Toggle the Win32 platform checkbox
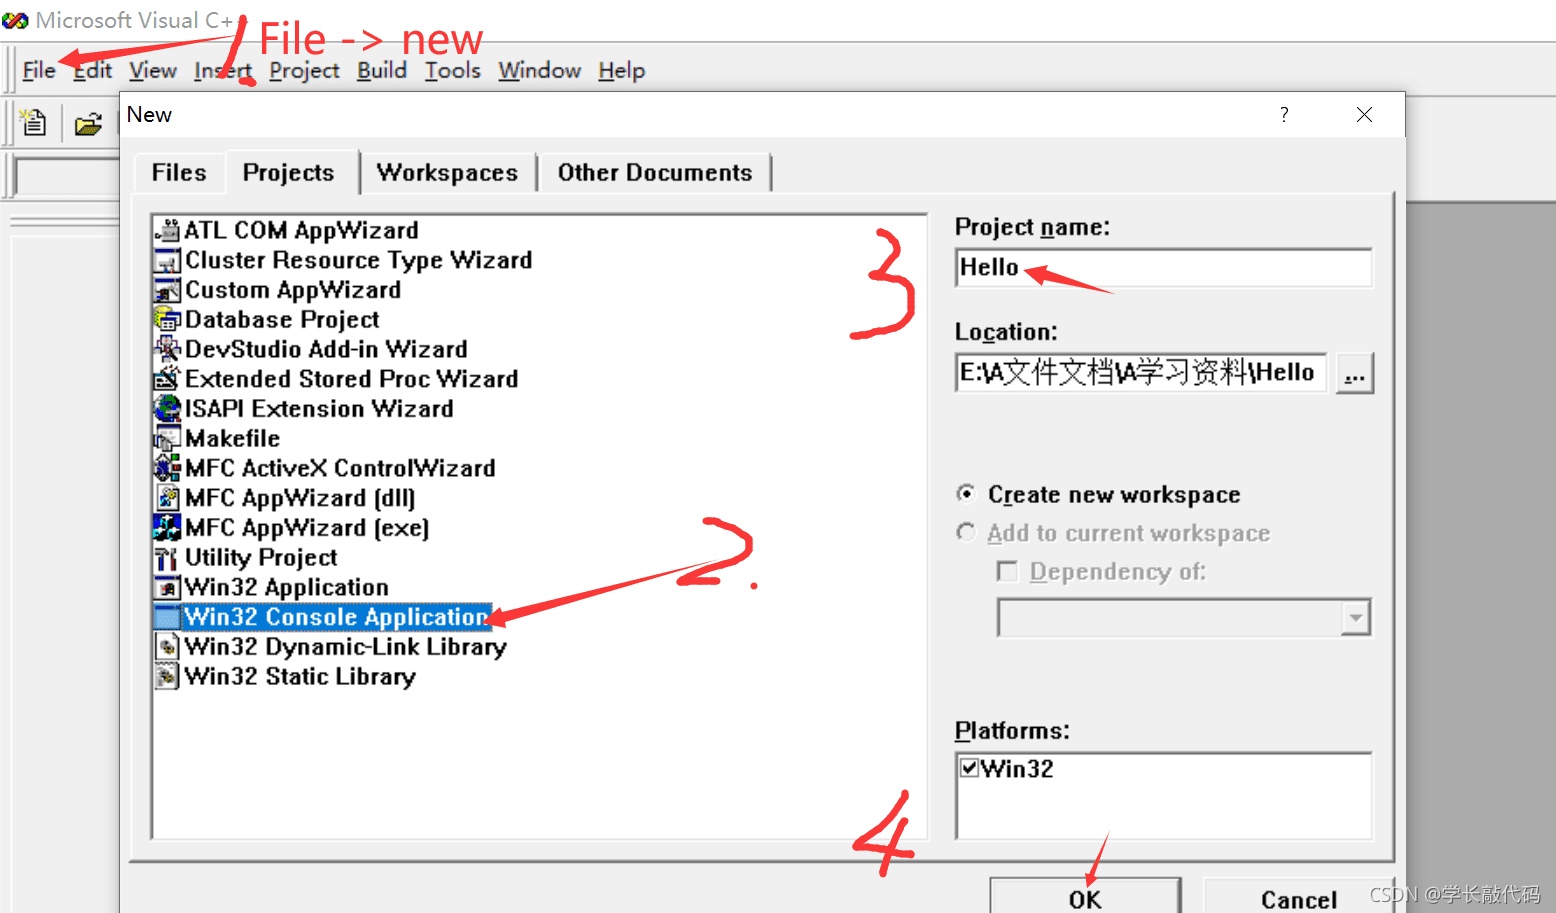Image resolution: width=1556 pixels, height=913 pixels. (x=969, y=768)
